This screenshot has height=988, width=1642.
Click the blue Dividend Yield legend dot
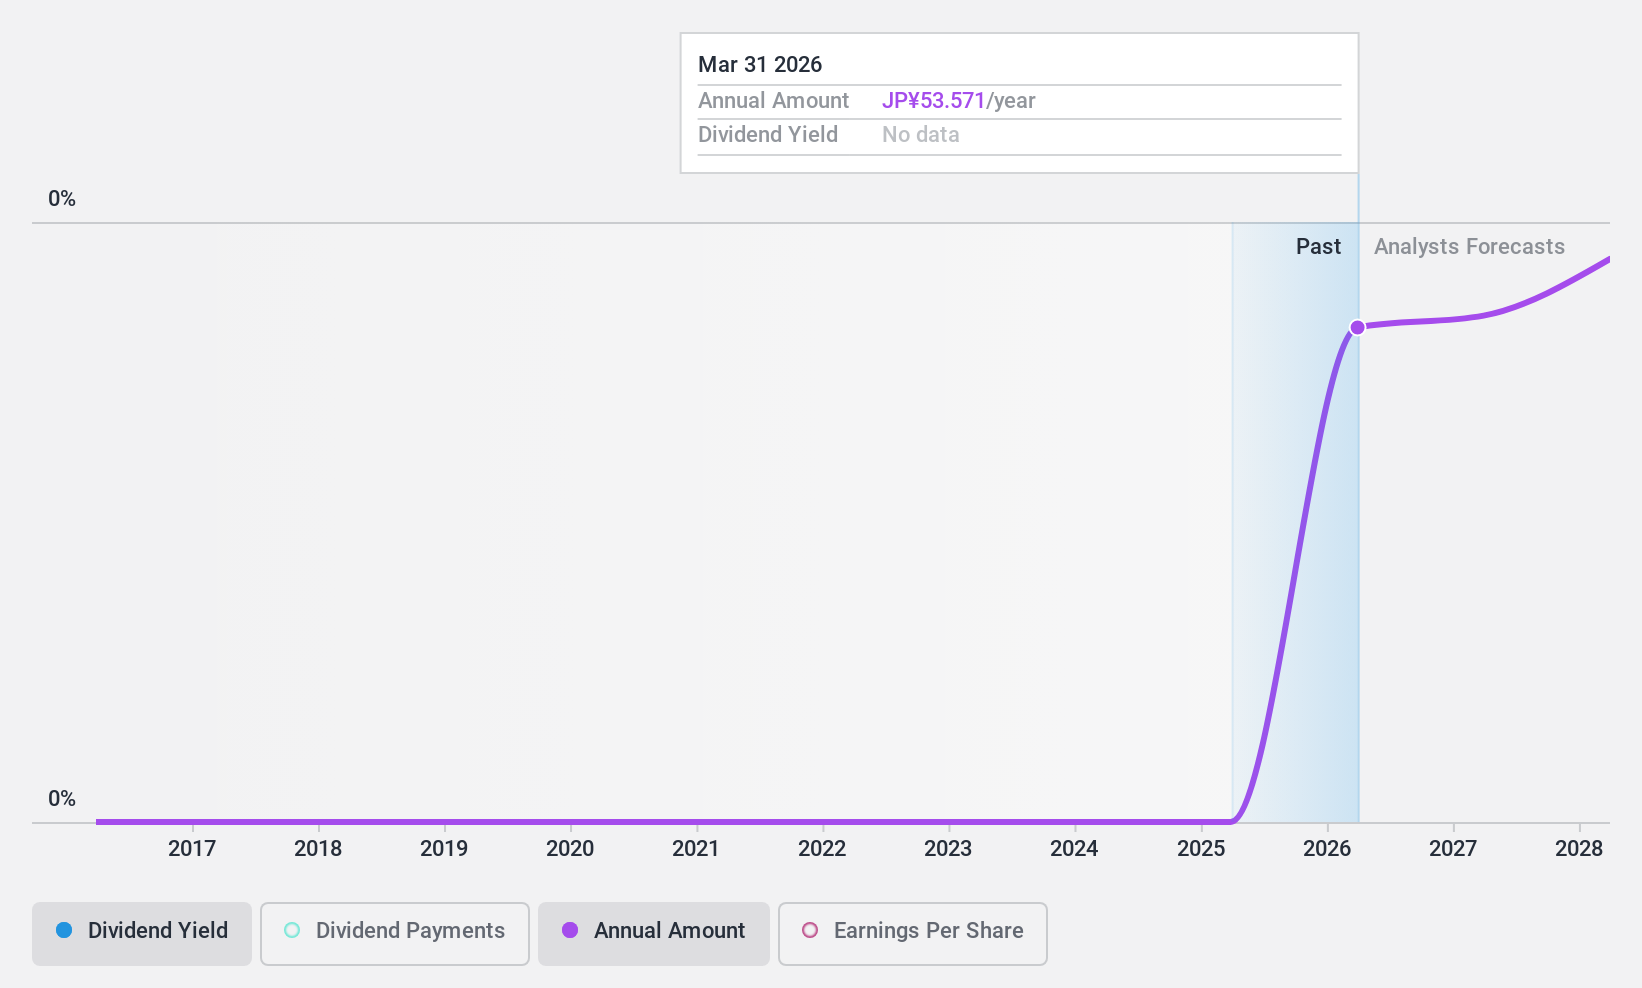(64, 930)
